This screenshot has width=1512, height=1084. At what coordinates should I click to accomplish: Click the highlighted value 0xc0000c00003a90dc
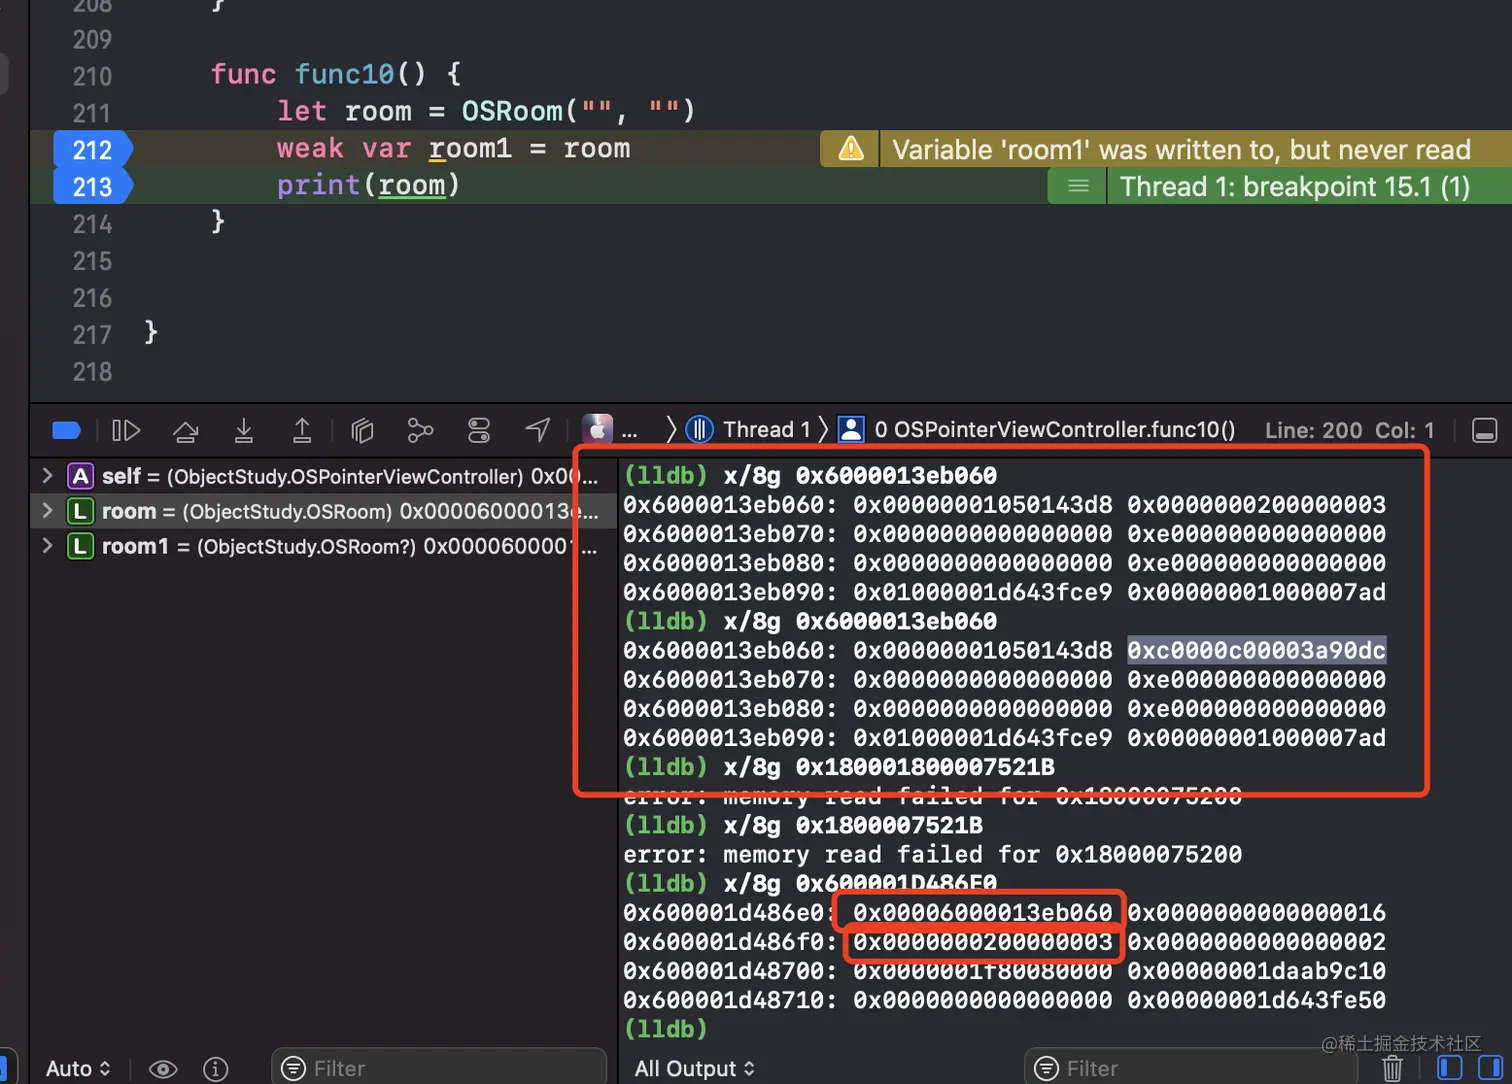(x=1256, y=650)
